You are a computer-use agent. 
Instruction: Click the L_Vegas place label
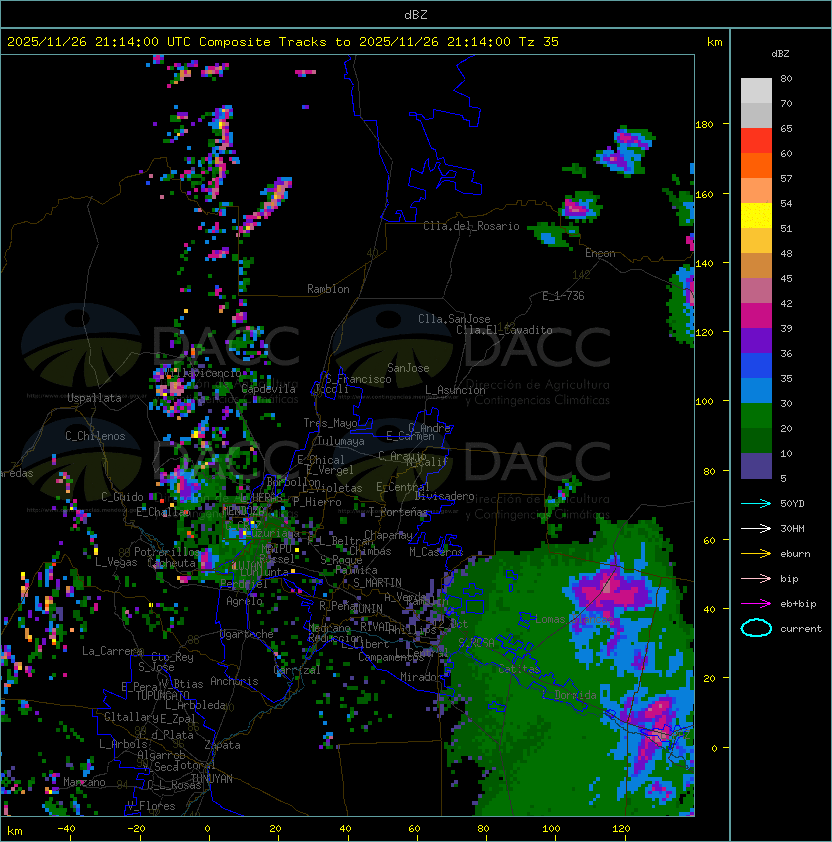pyautogui.click(x=116, y=562)
